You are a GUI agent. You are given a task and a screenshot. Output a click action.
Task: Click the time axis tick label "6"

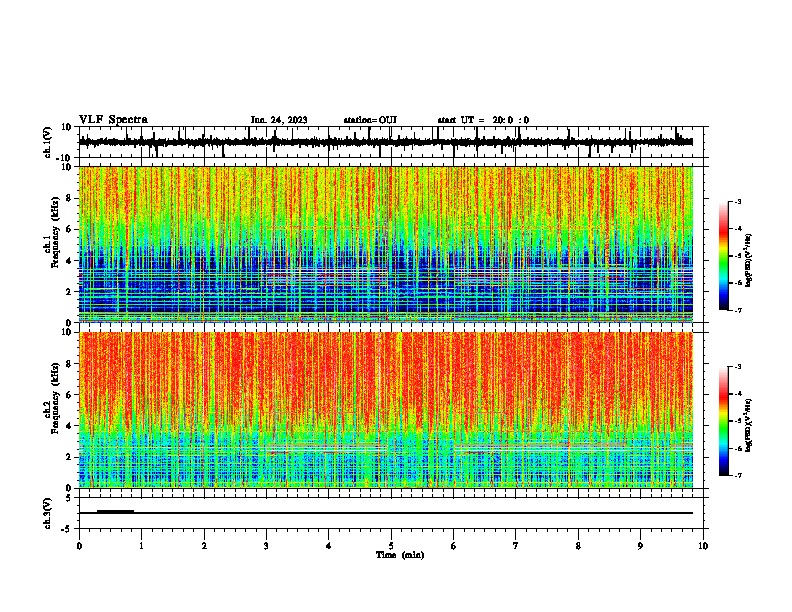[454, 546]
